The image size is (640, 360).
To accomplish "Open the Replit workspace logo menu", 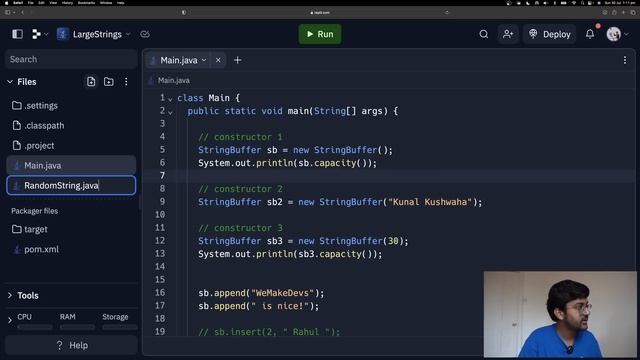I will (40, 34).
